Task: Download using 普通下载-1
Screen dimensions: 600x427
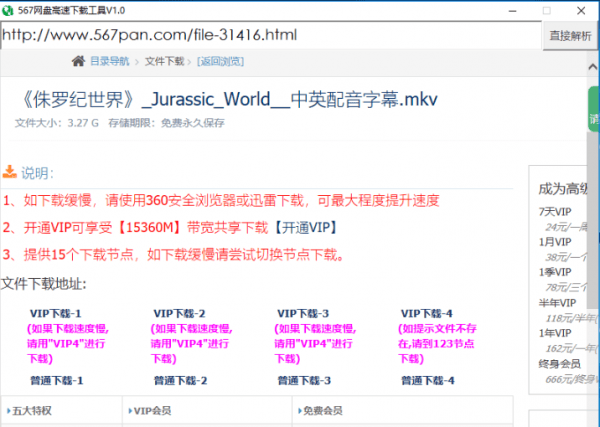Action: click(x=56, y=381)
